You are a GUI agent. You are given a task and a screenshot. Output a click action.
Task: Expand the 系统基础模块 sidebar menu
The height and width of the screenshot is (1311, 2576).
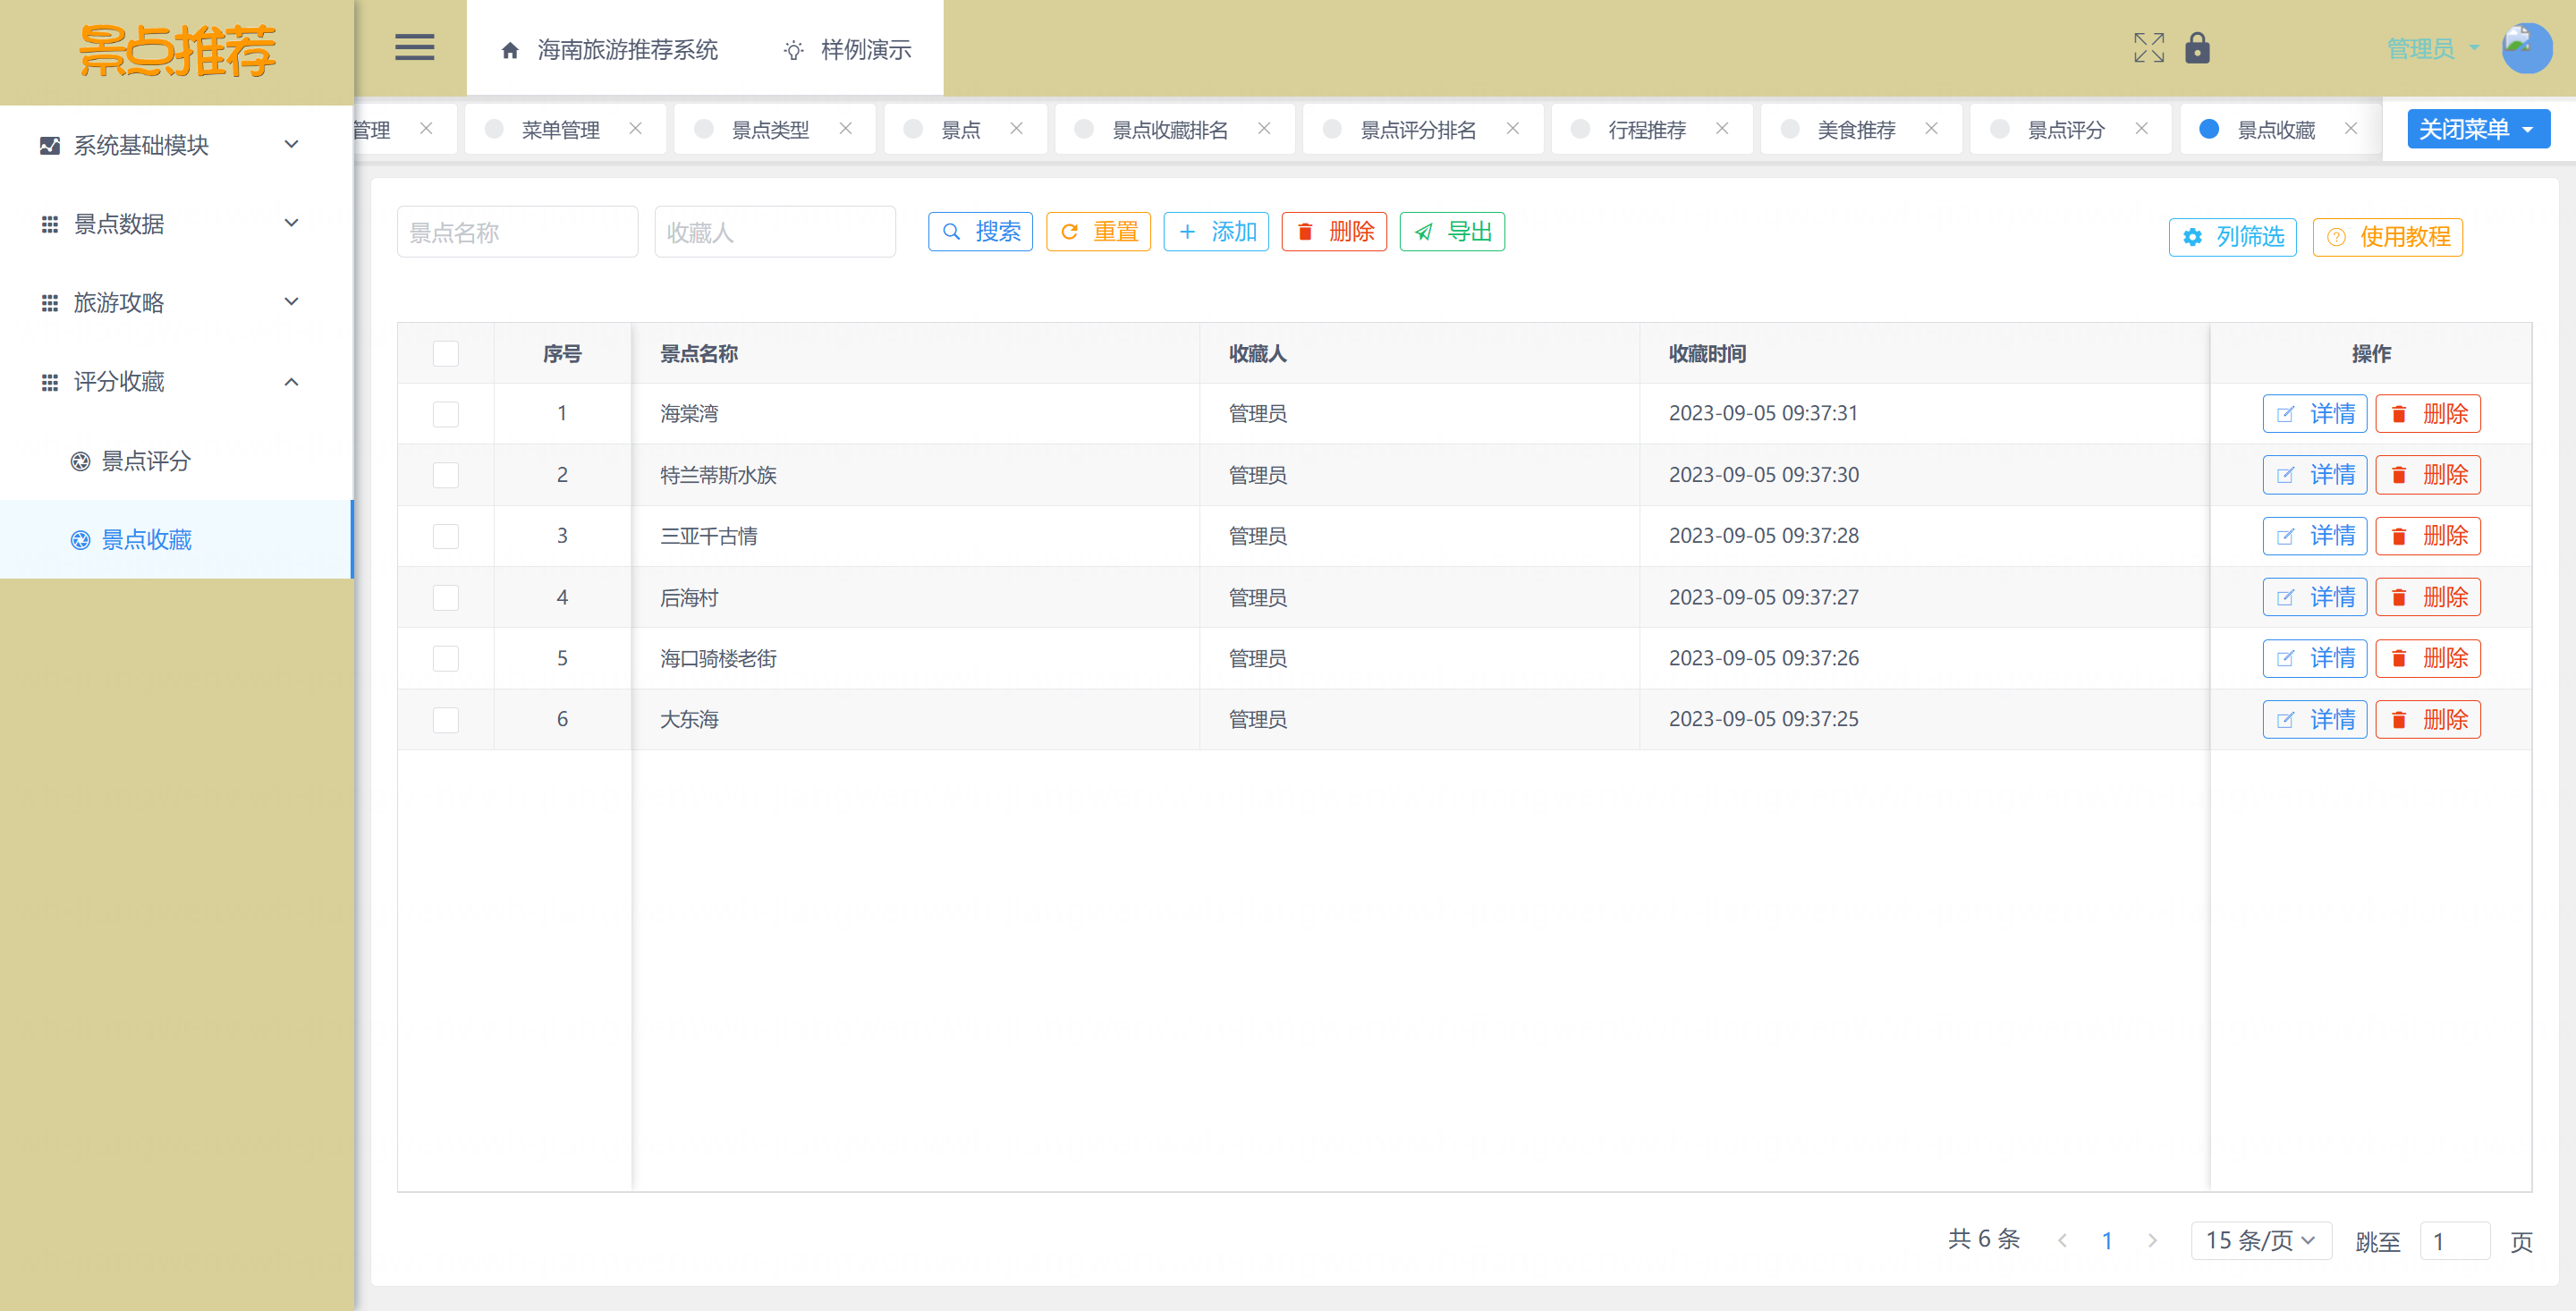pos(170,145)
